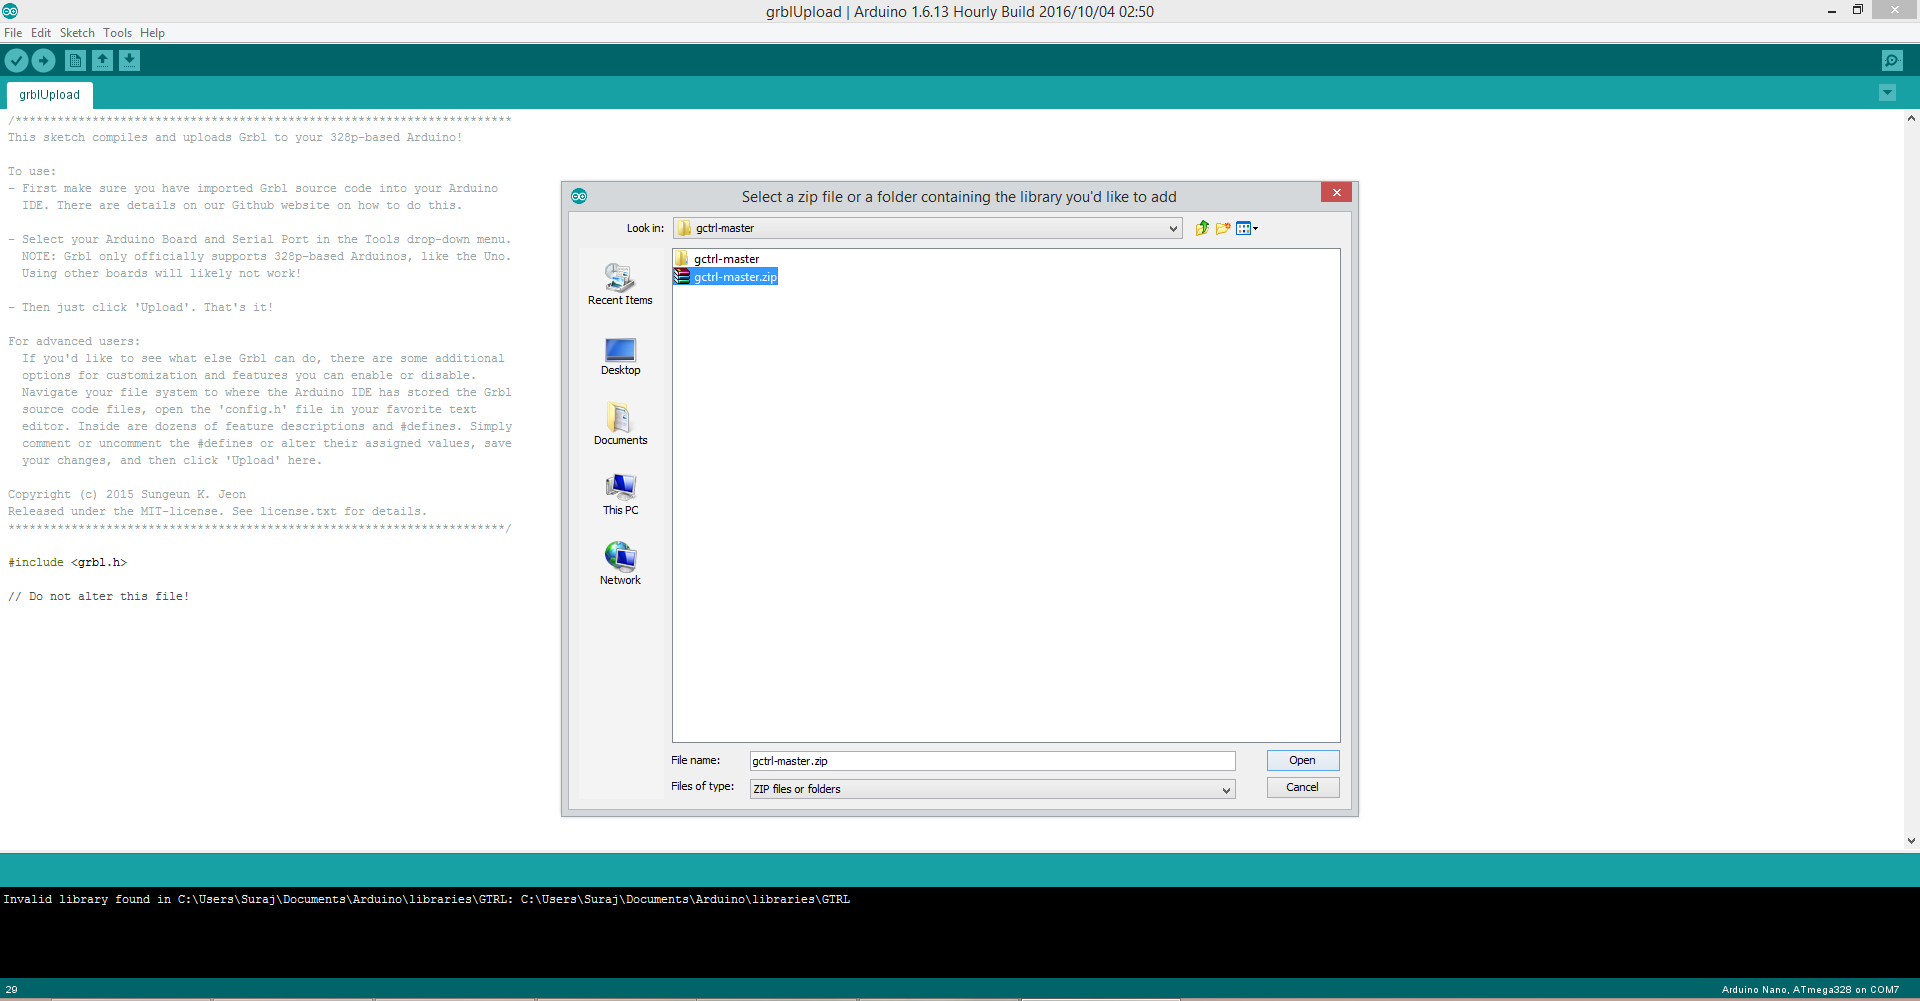Select the gctrl-master folder
The height and width of the screenshot is (1001, 1920).
coord(717,259)
